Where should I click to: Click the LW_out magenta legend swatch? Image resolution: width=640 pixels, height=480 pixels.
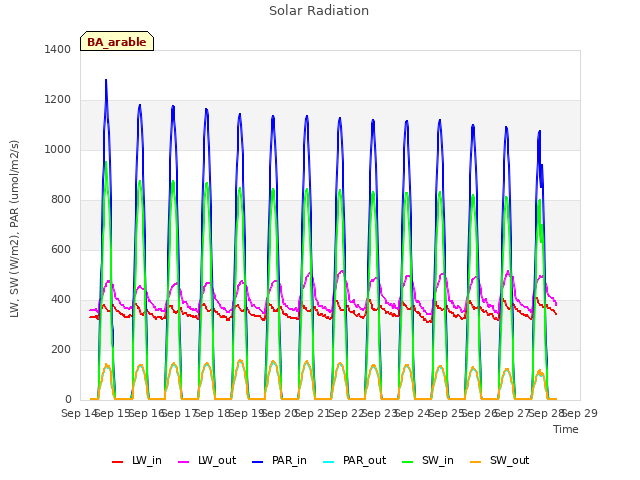pos(184,462)
